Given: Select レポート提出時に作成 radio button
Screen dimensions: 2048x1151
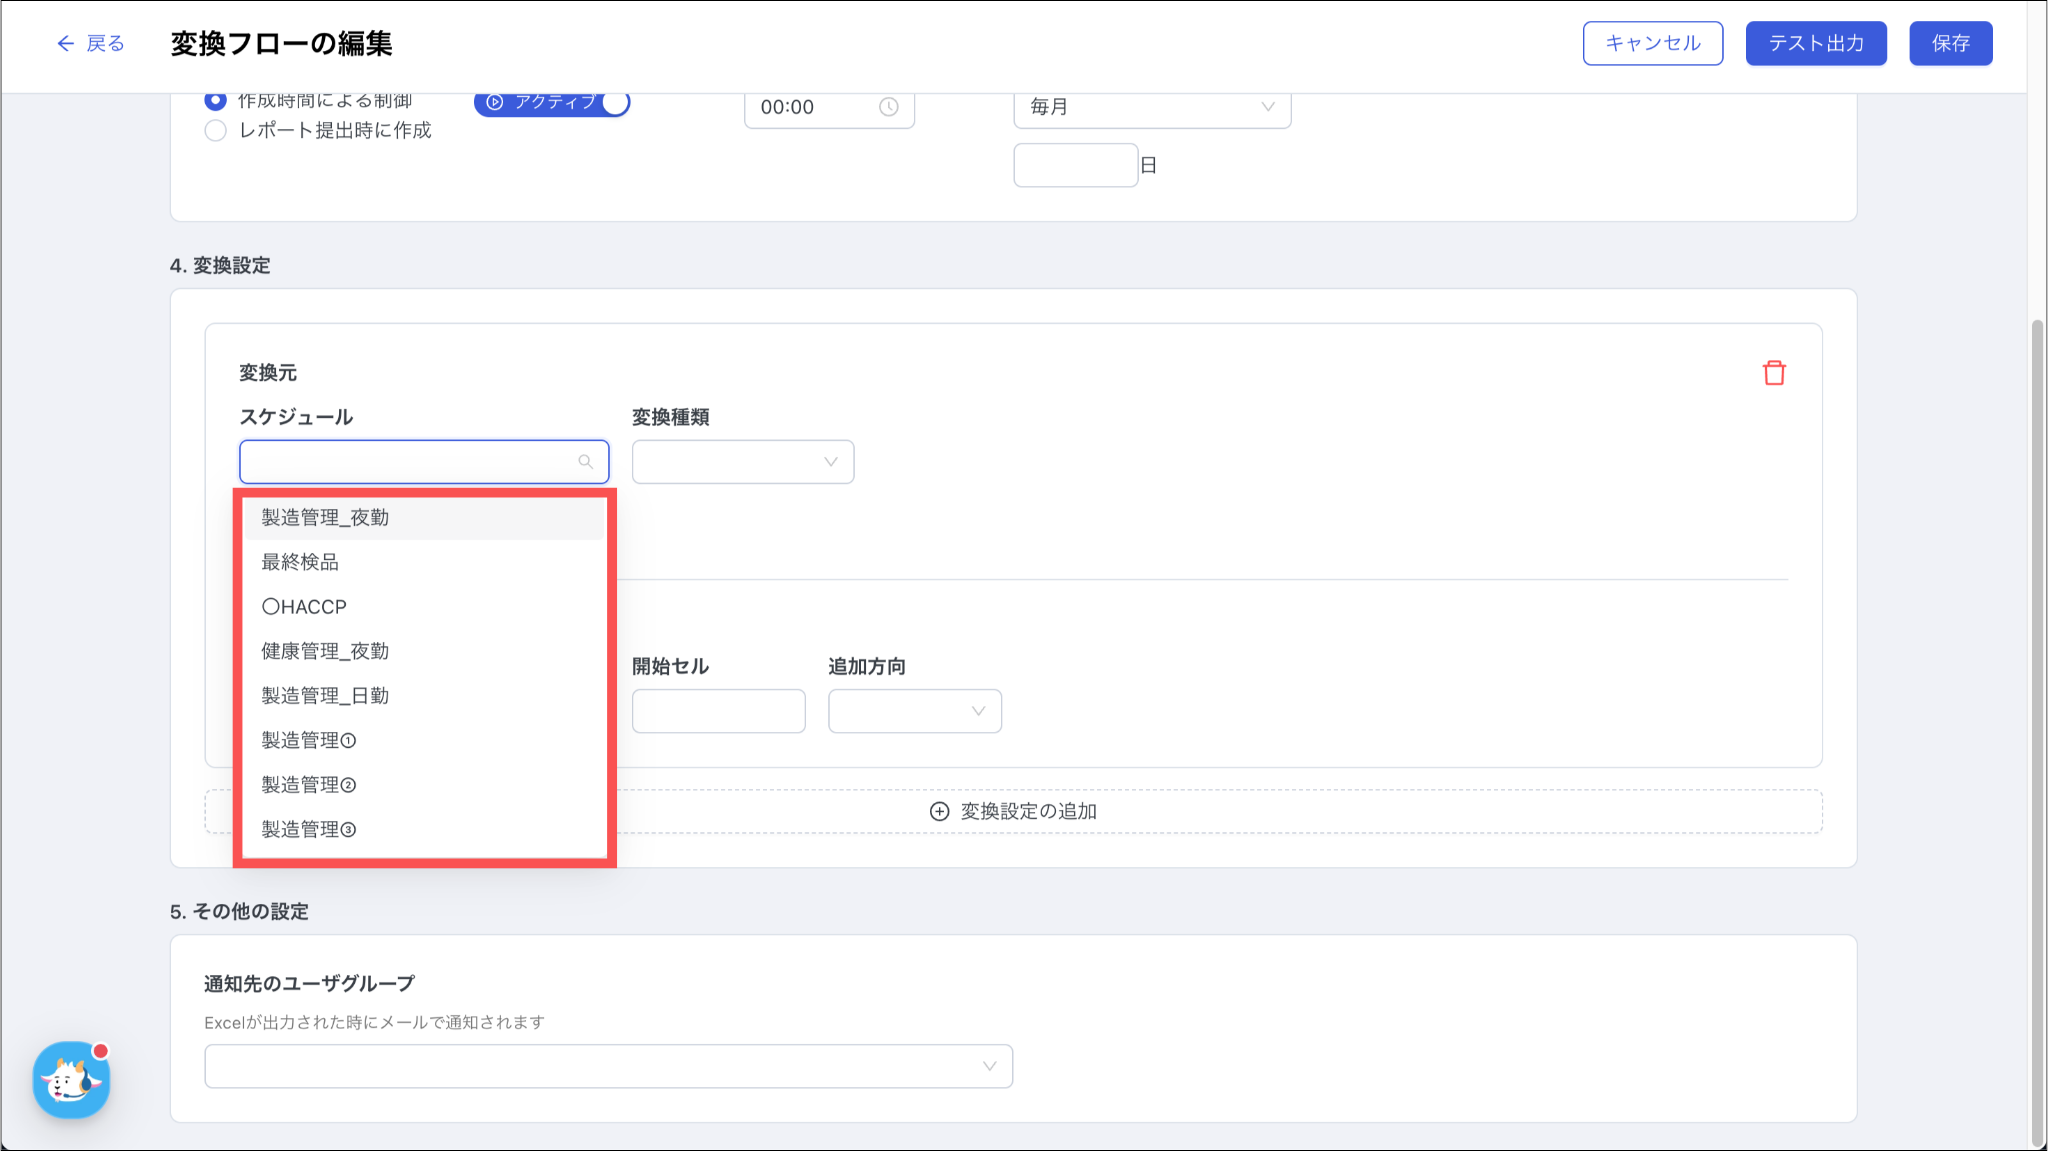Looking at the screenshot, I should pos(215,130).
